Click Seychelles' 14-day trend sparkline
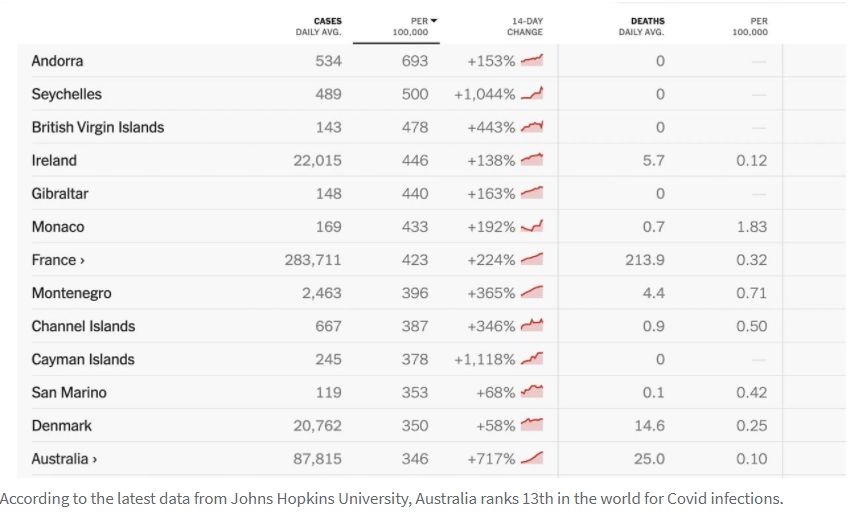This screenshot has height=515, width=855. tap(531, 94)
